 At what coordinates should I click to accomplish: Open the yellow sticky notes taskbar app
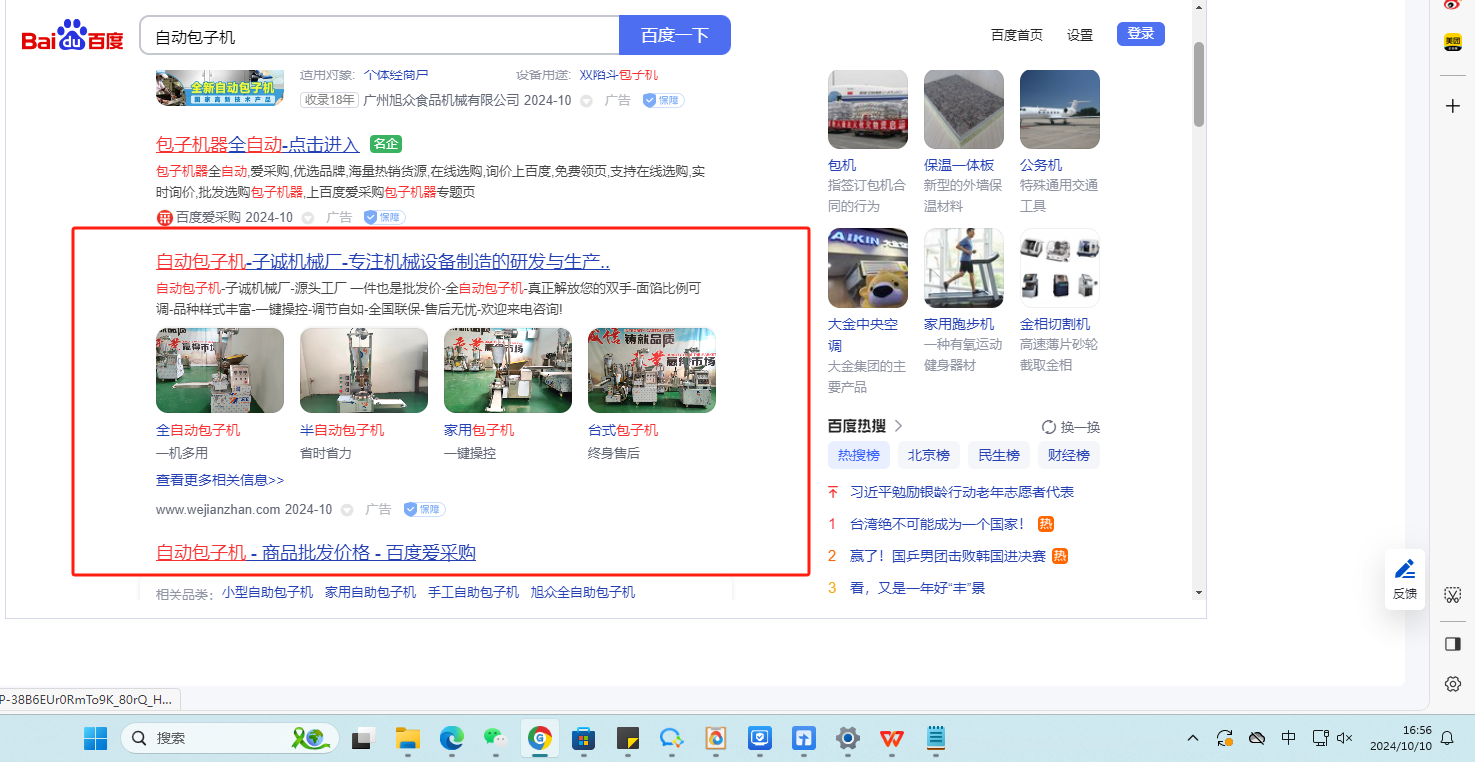[628, 738]
